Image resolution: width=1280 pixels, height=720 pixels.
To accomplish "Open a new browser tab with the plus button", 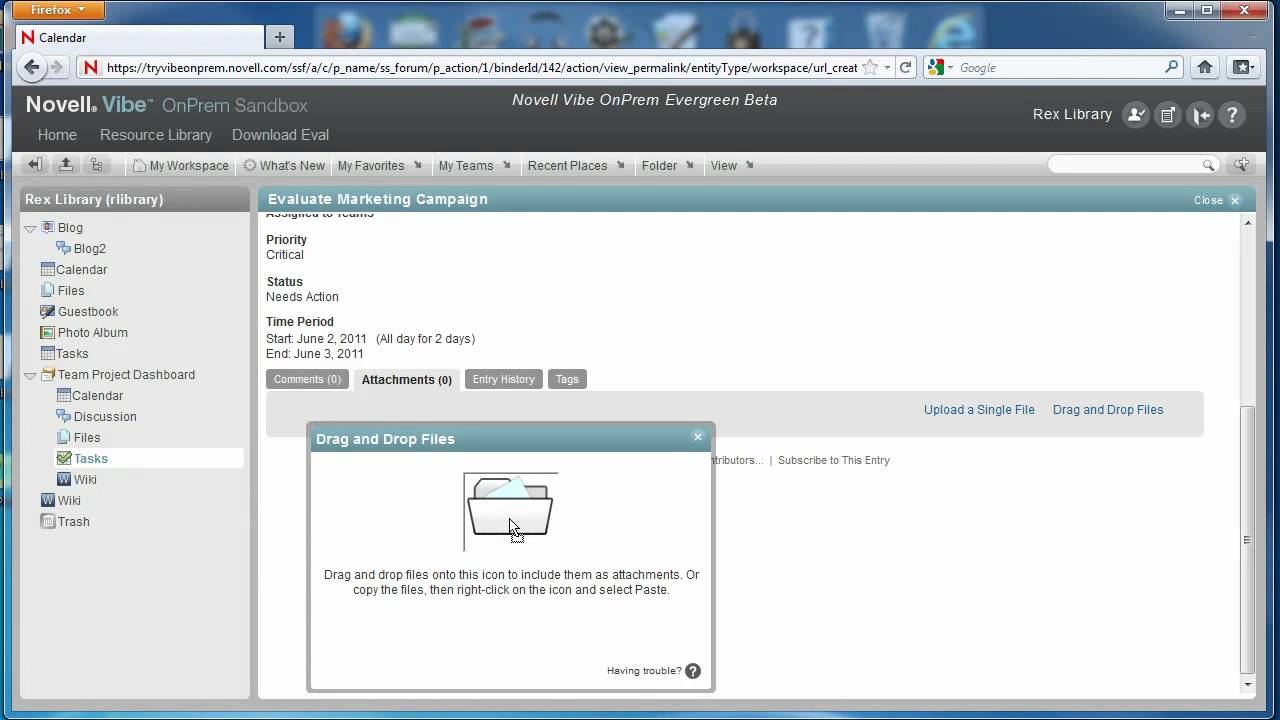I will [279, 37].
